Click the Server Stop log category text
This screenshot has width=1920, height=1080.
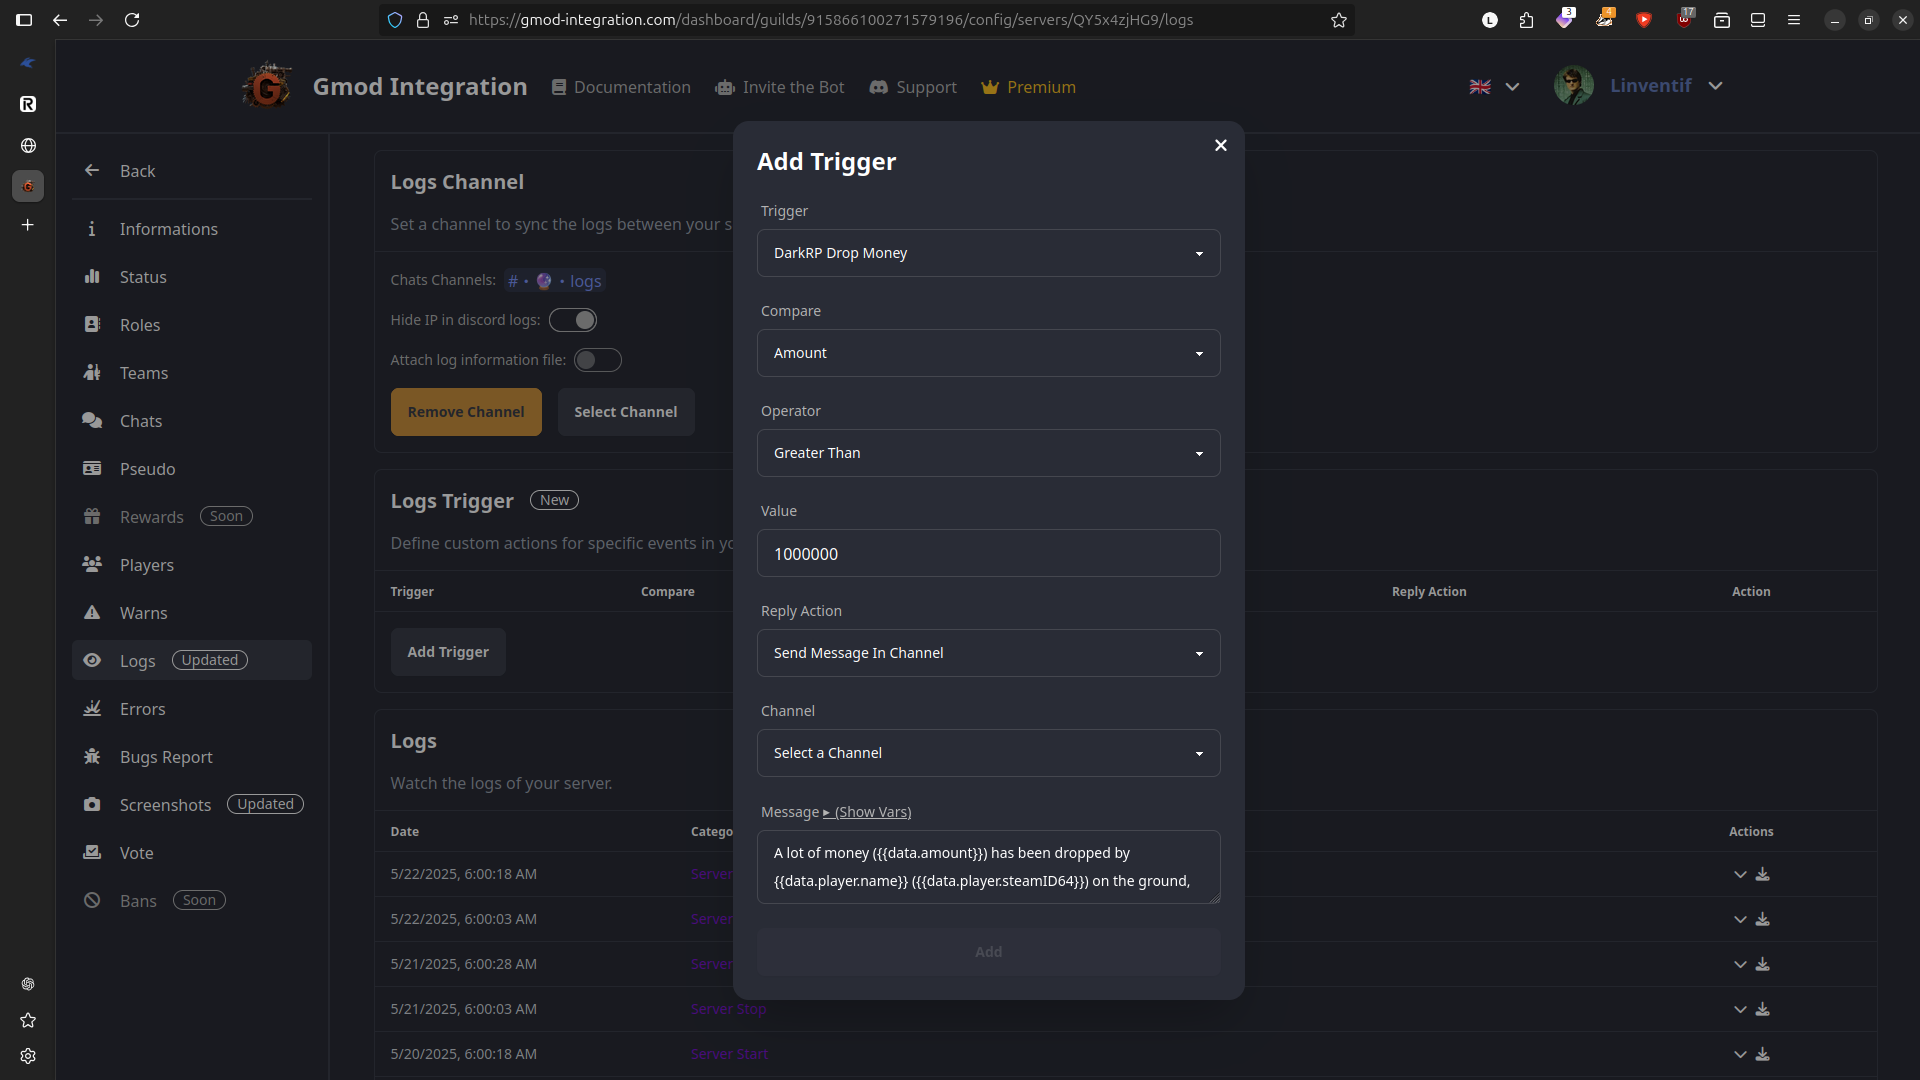pyautogui.click(x=728, y=1009)
